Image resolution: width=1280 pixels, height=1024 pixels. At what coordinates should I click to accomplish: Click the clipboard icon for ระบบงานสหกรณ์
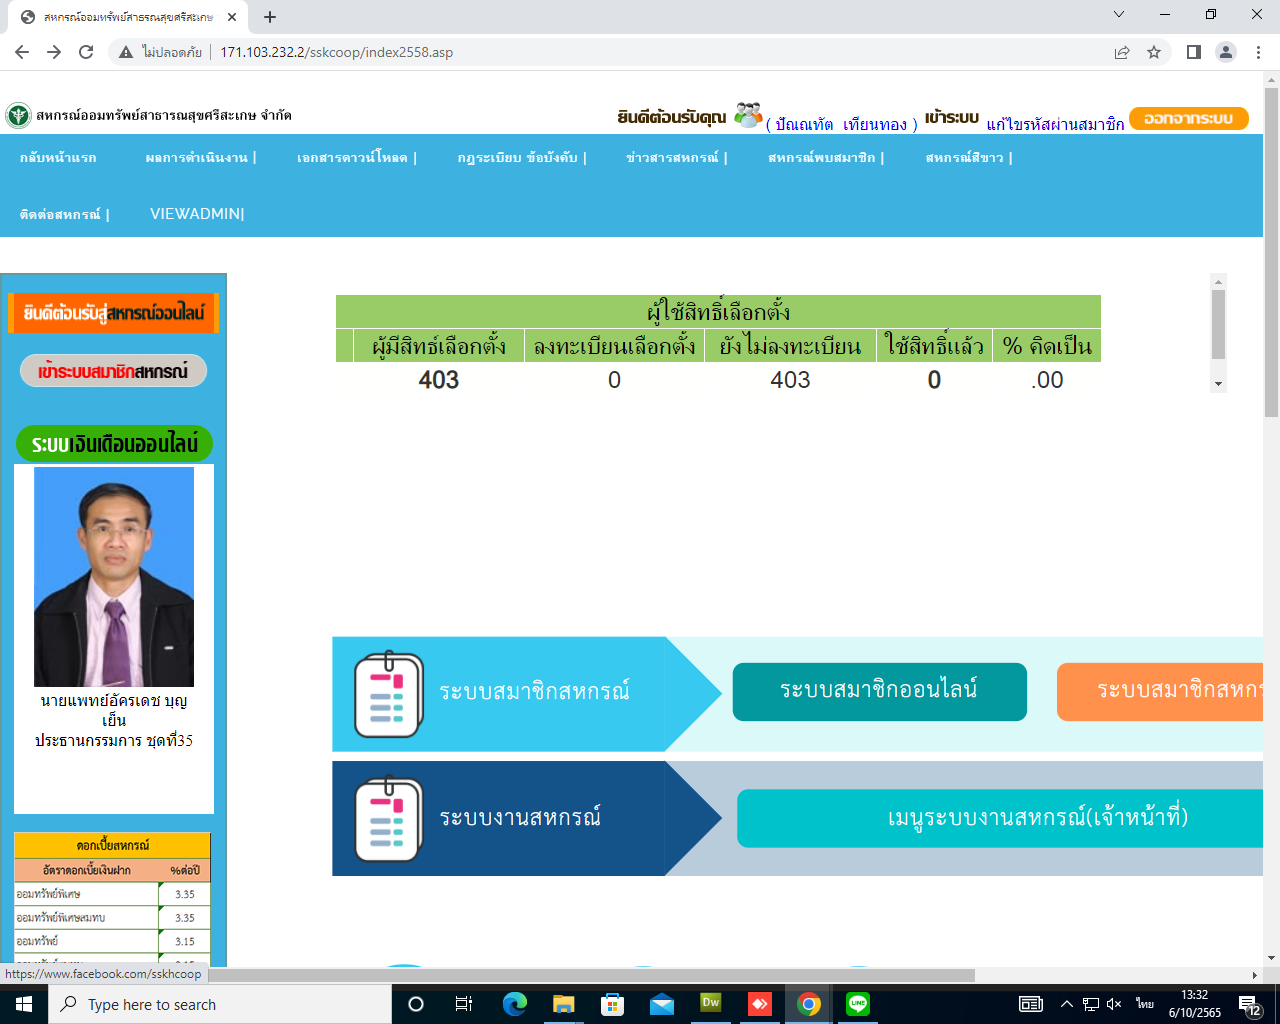pyautogui.click(x=389, y=819)
